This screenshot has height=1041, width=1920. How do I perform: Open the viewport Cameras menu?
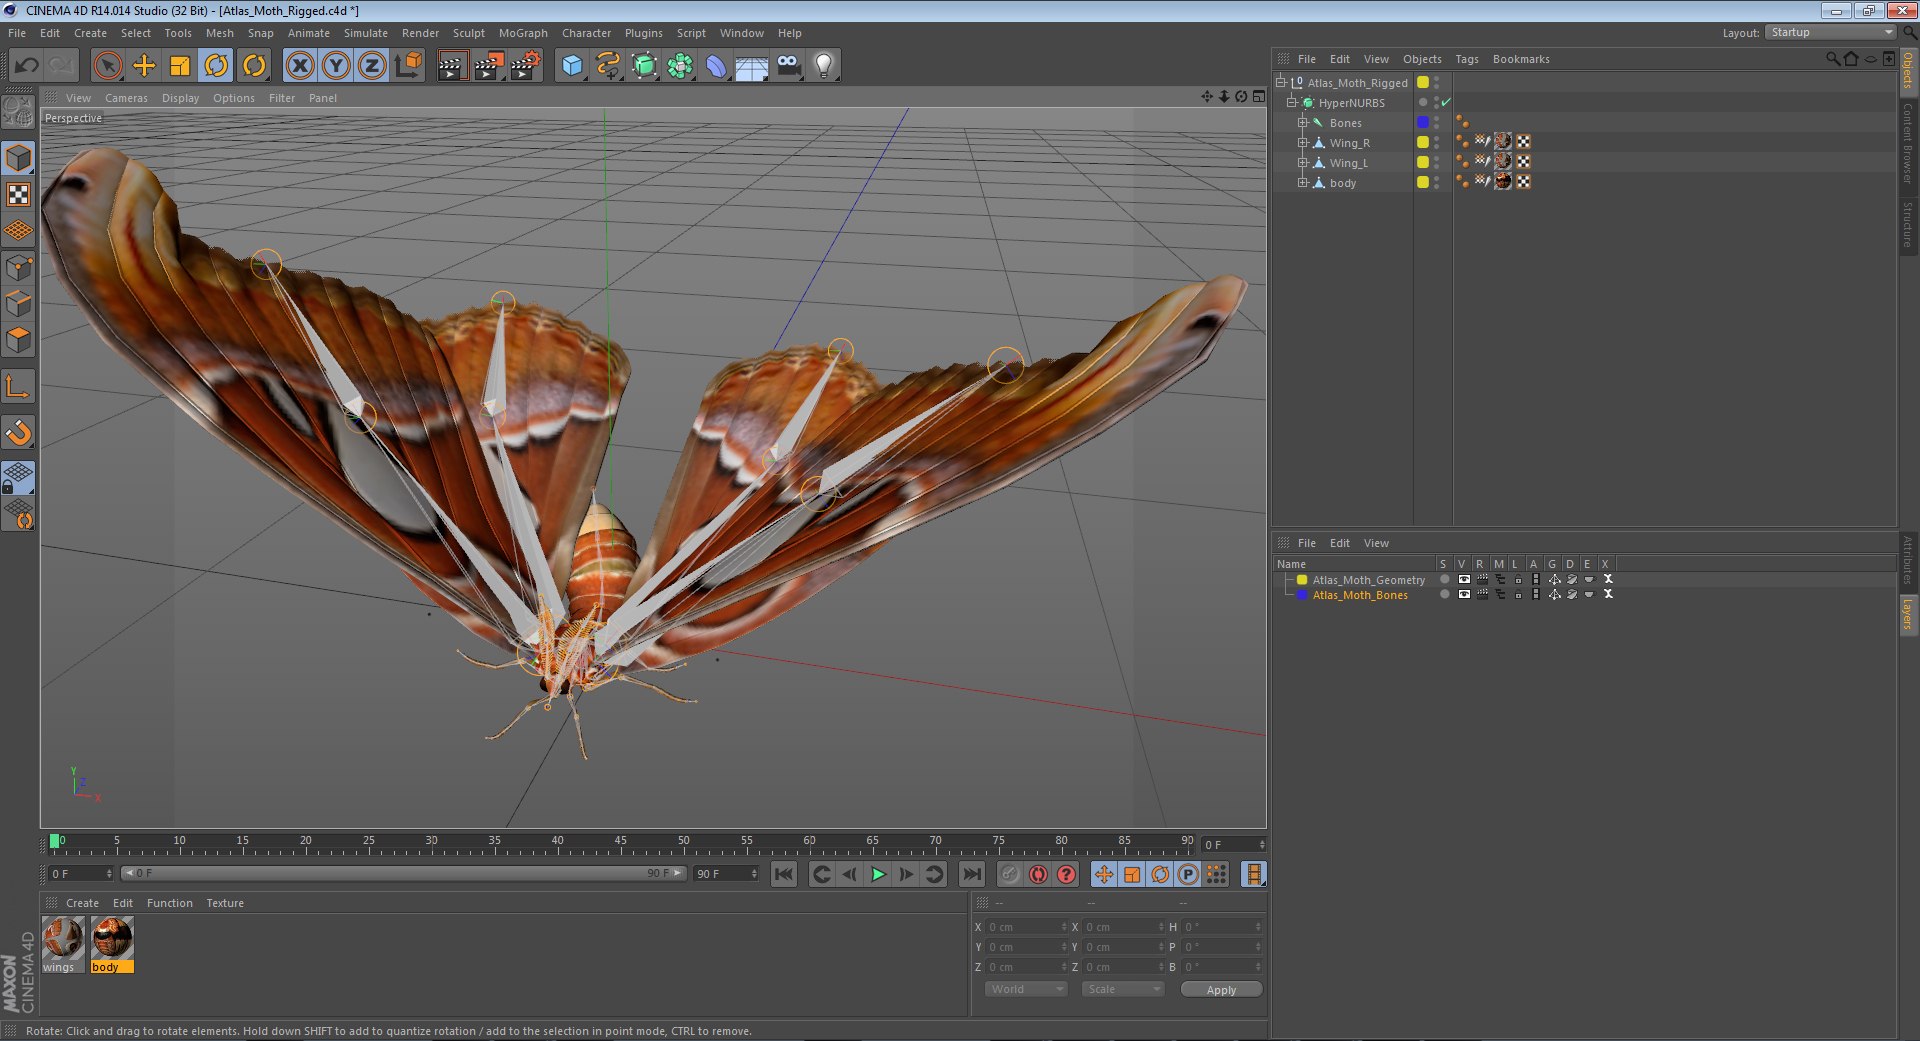click(x=126, y=98)
